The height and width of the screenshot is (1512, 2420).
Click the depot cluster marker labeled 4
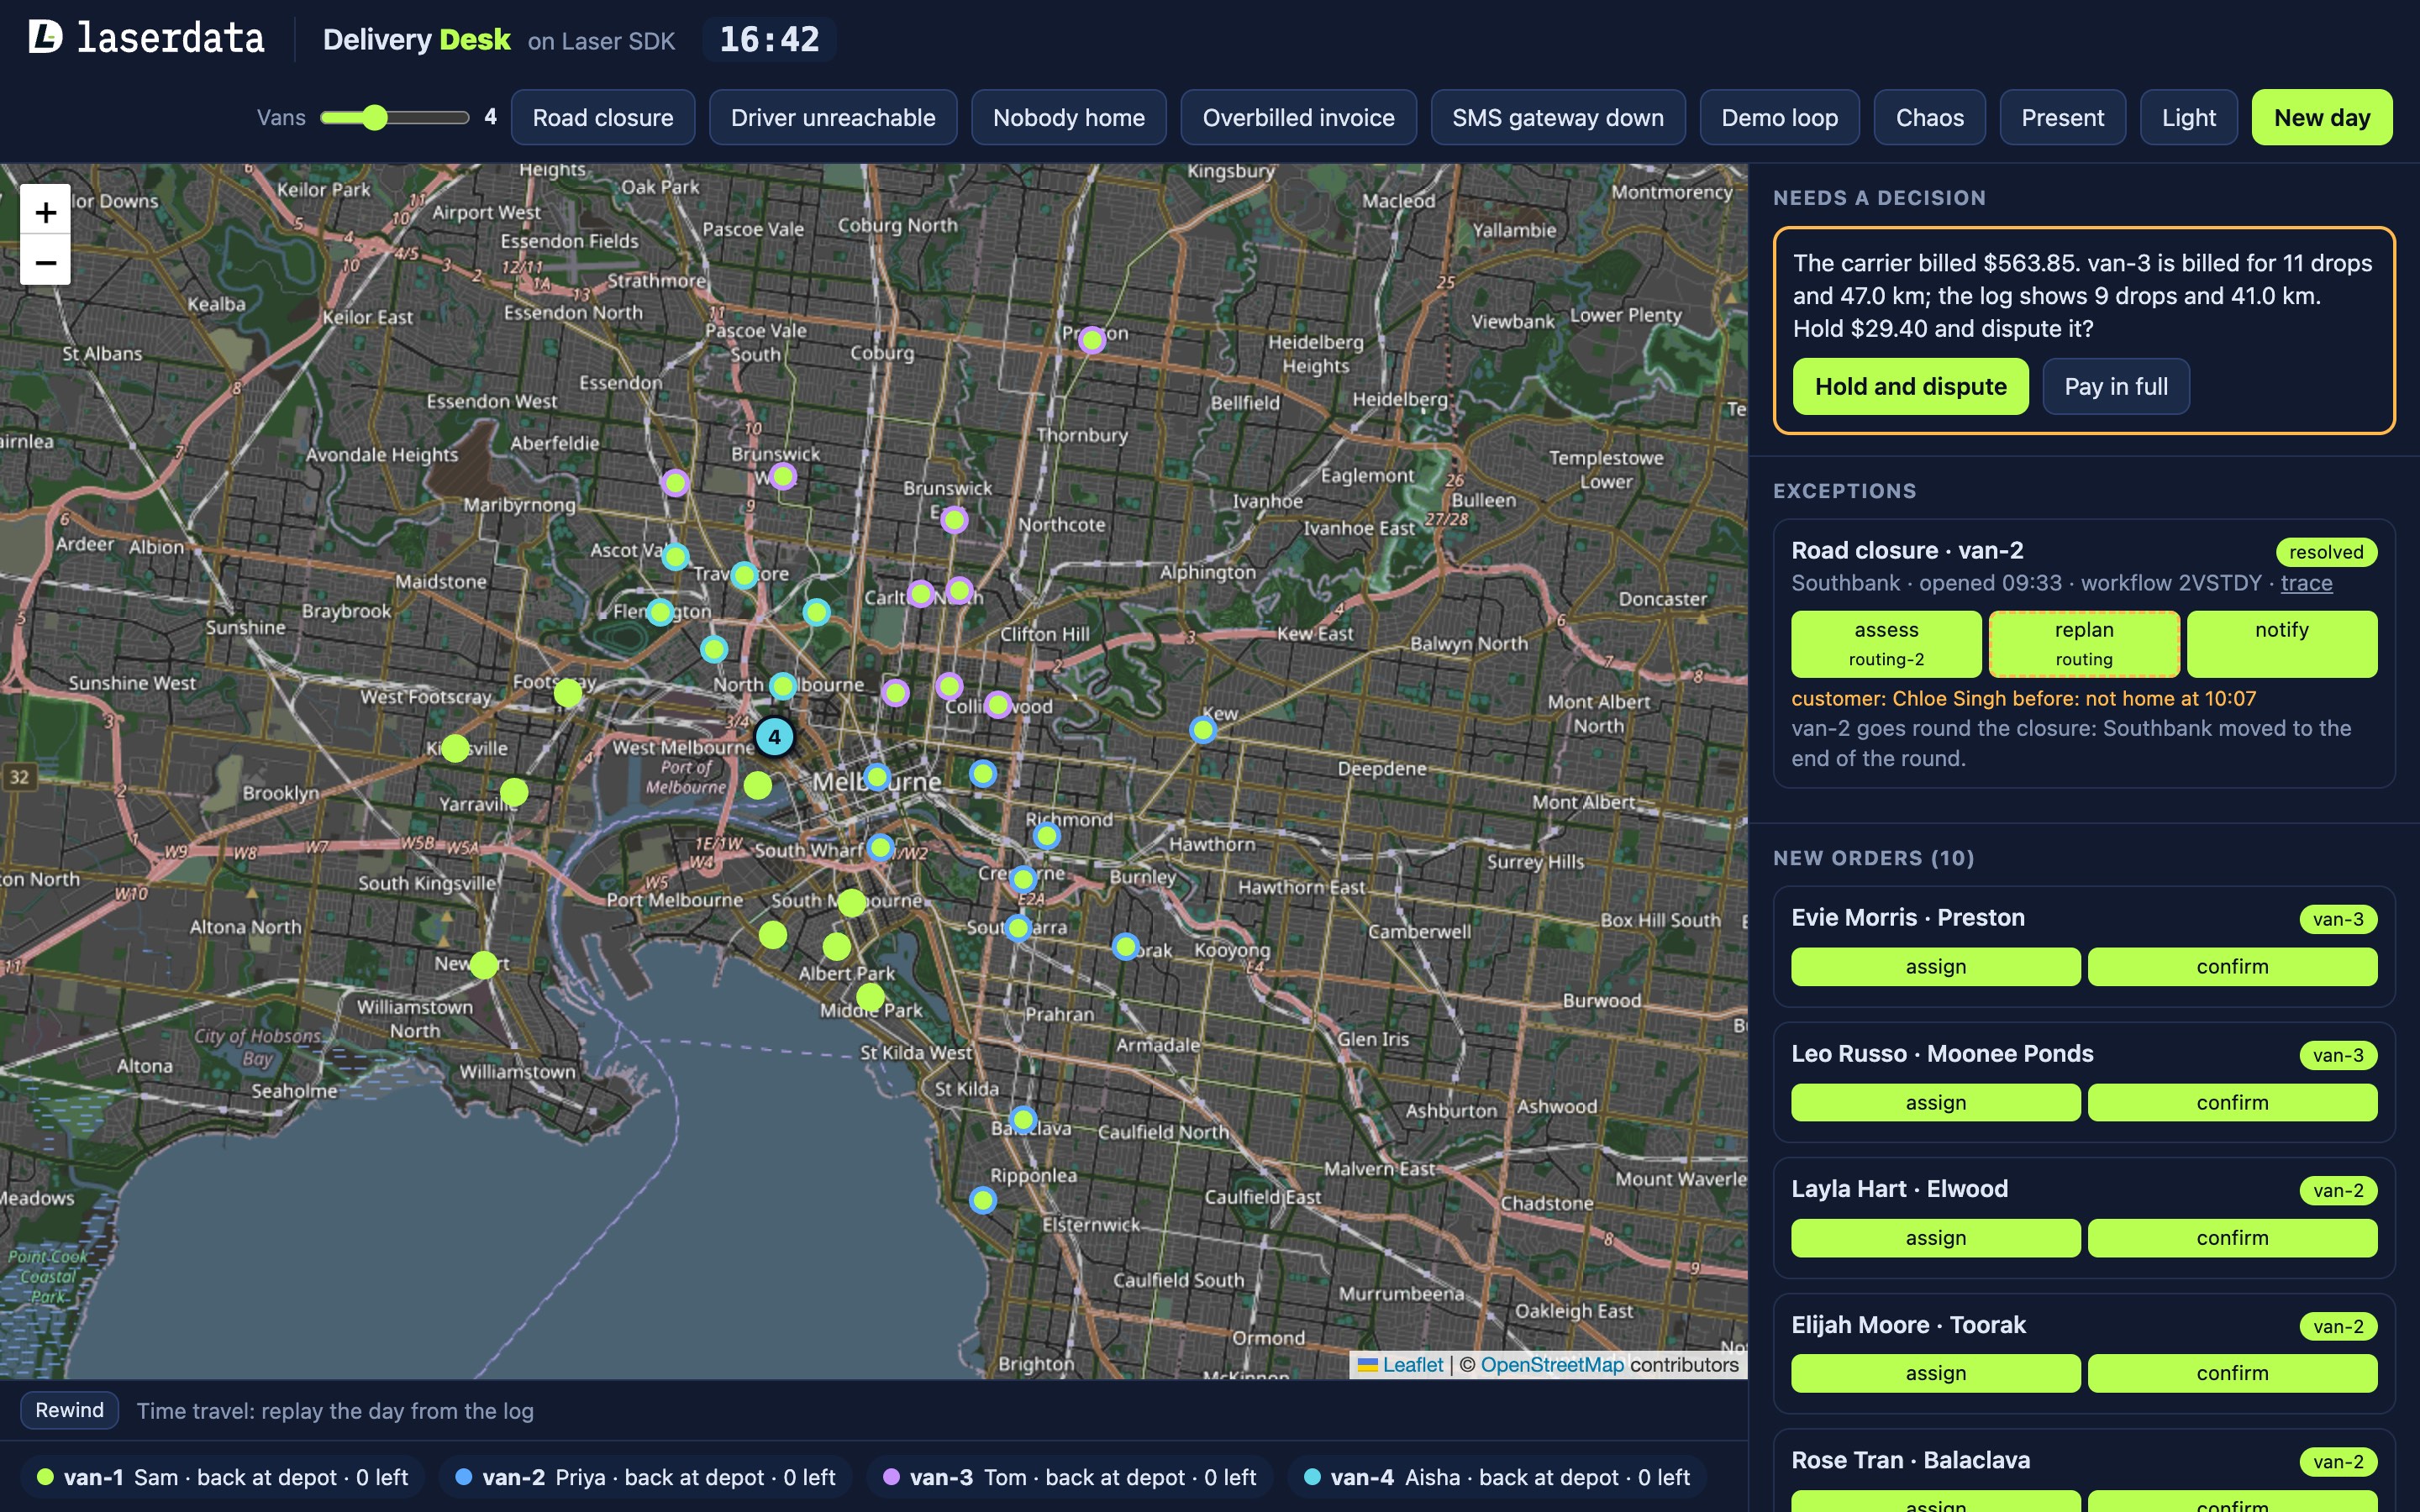click(774, 737)
